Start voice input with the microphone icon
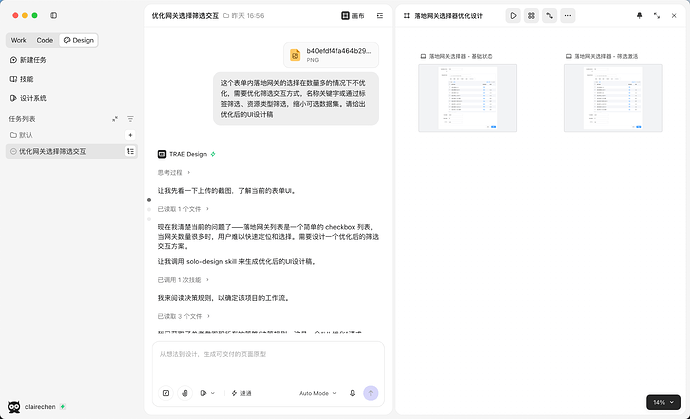 coord(352,393)
